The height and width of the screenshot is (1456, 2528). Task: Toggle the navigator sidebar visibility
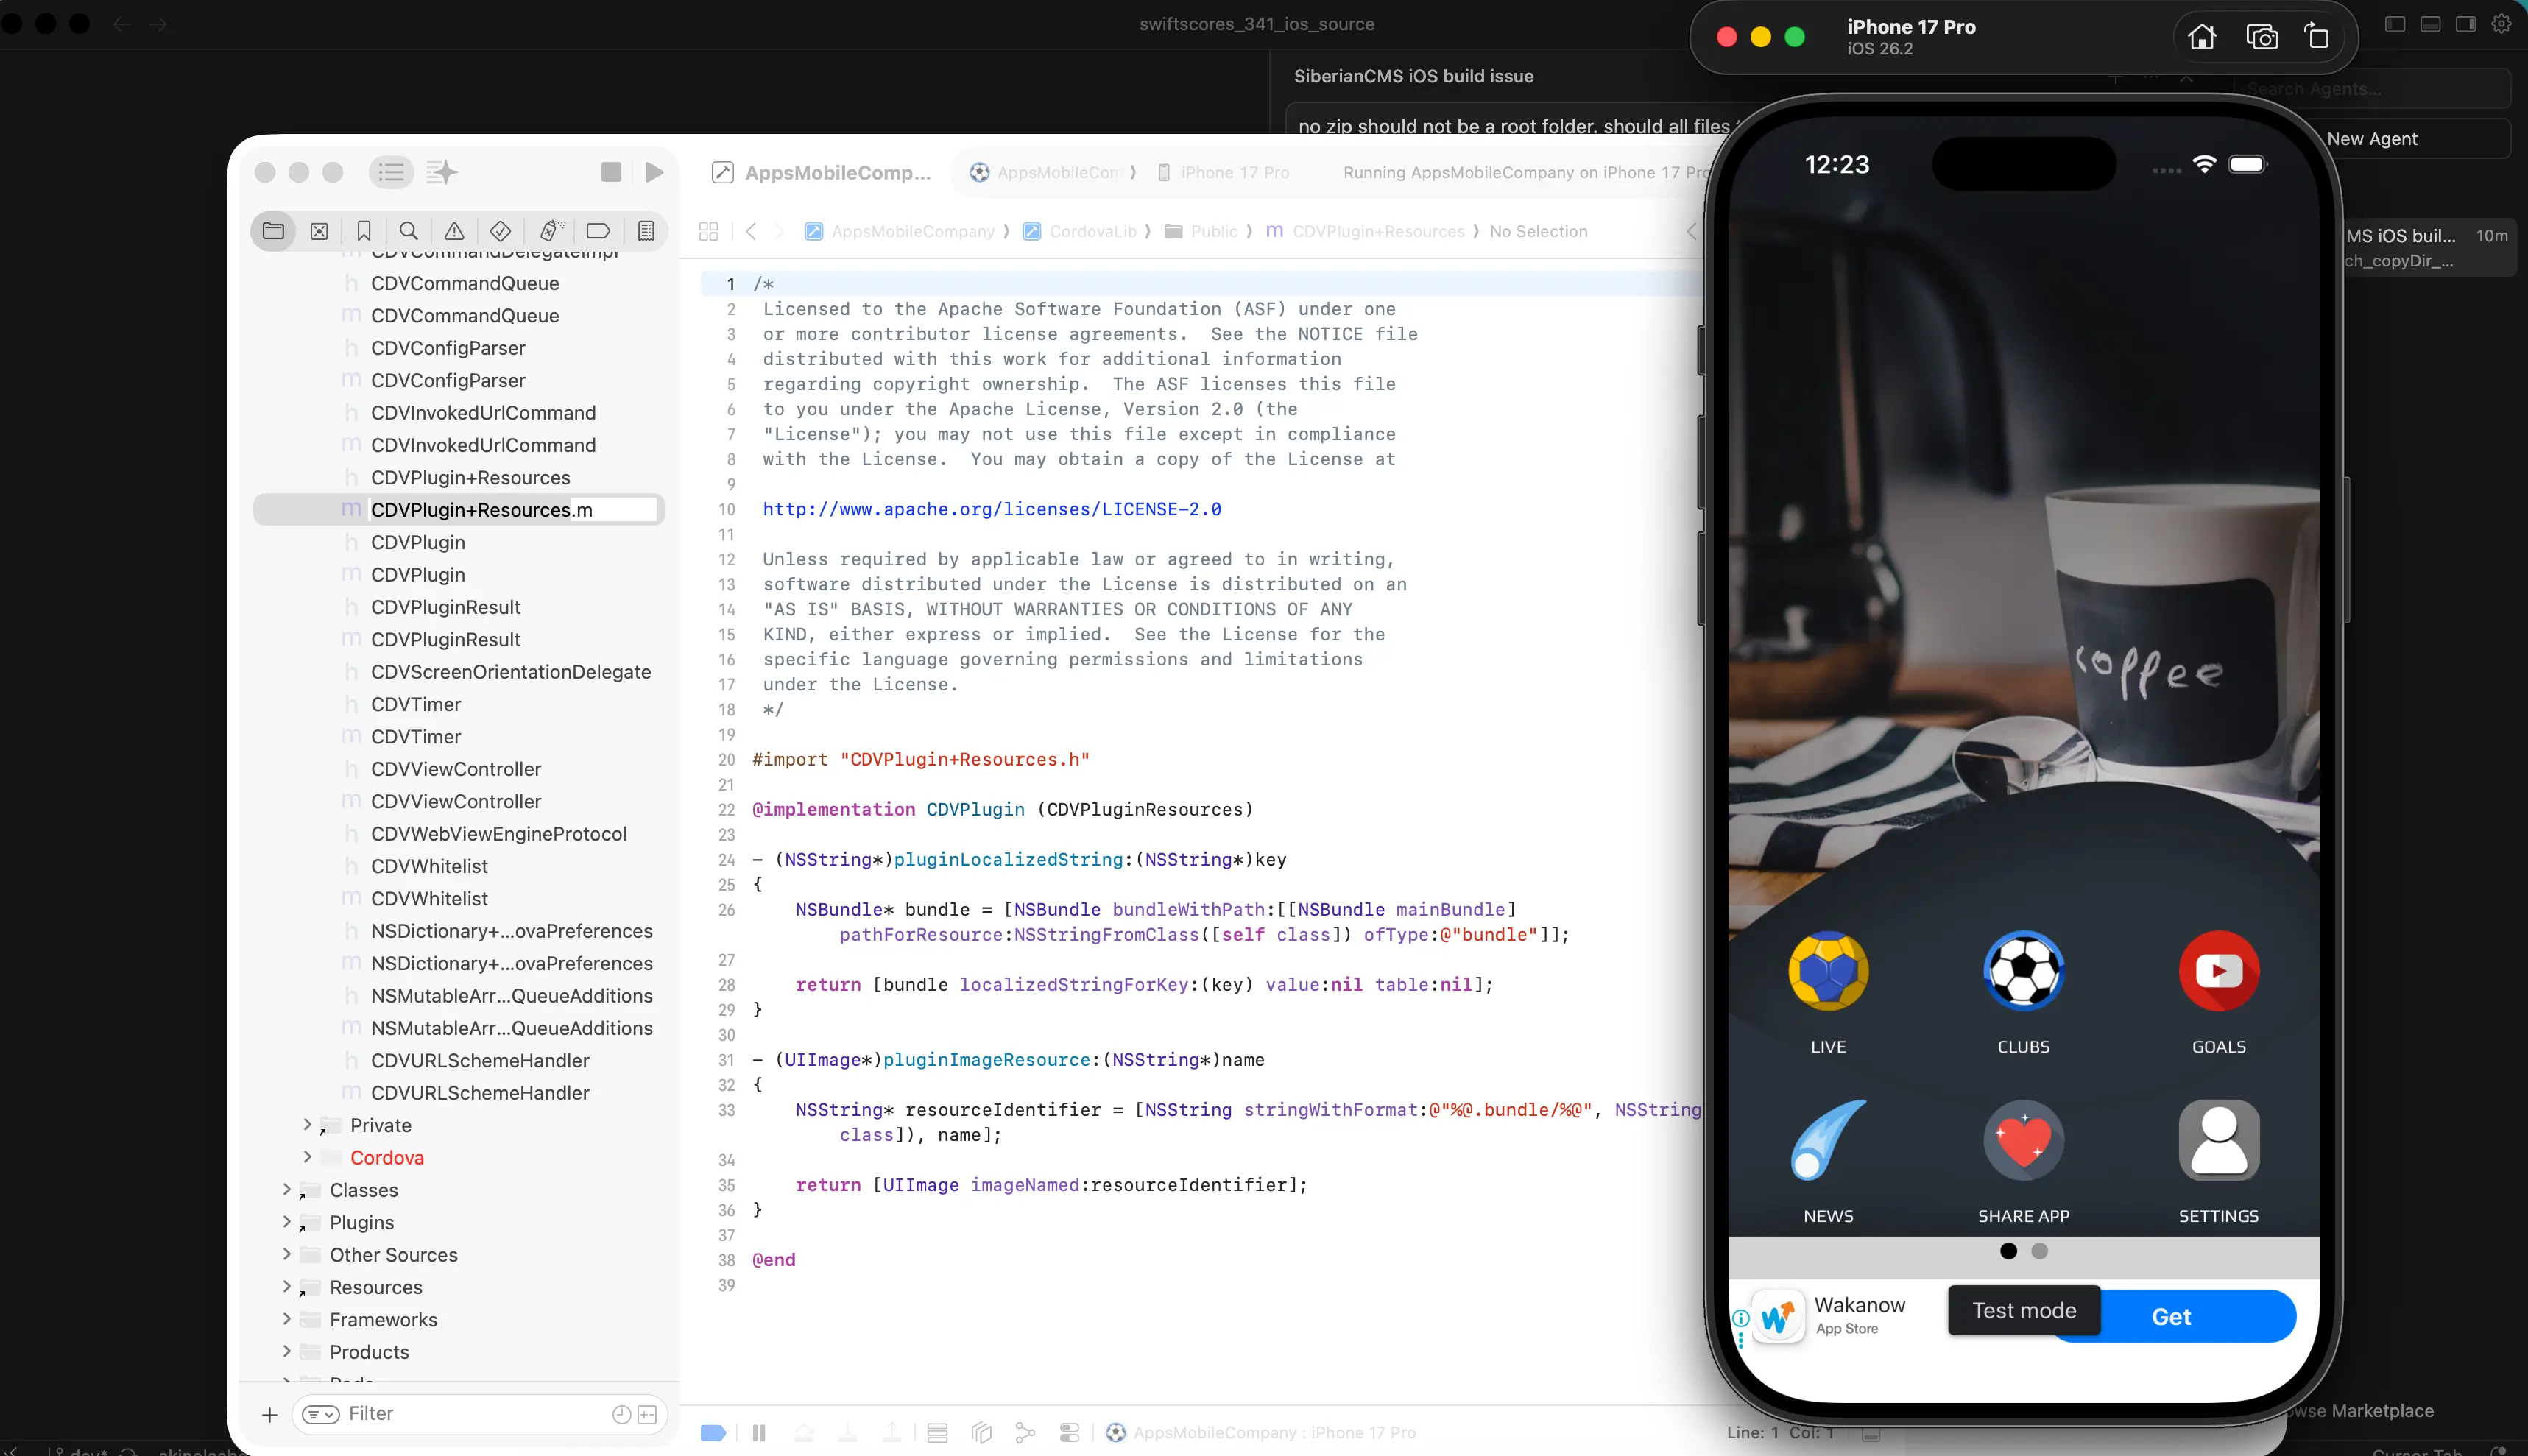[x=391, y=172]
